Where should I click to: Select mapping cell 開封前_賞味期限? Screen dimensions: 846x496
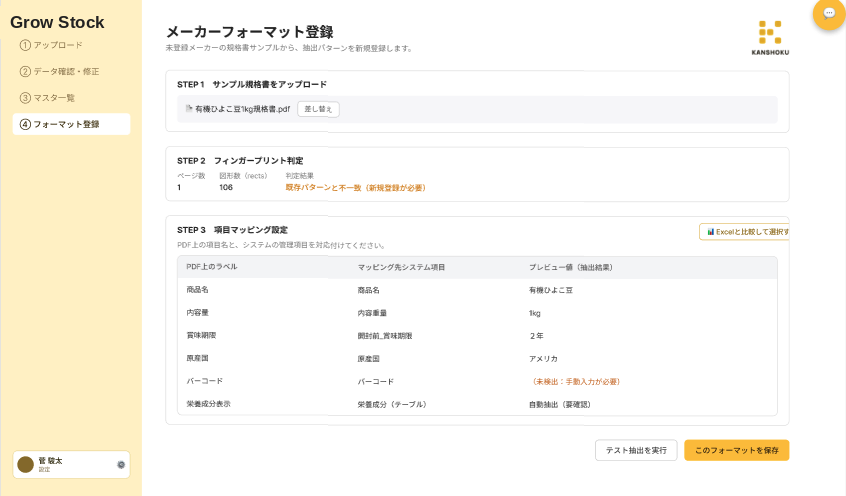[385, 336]
